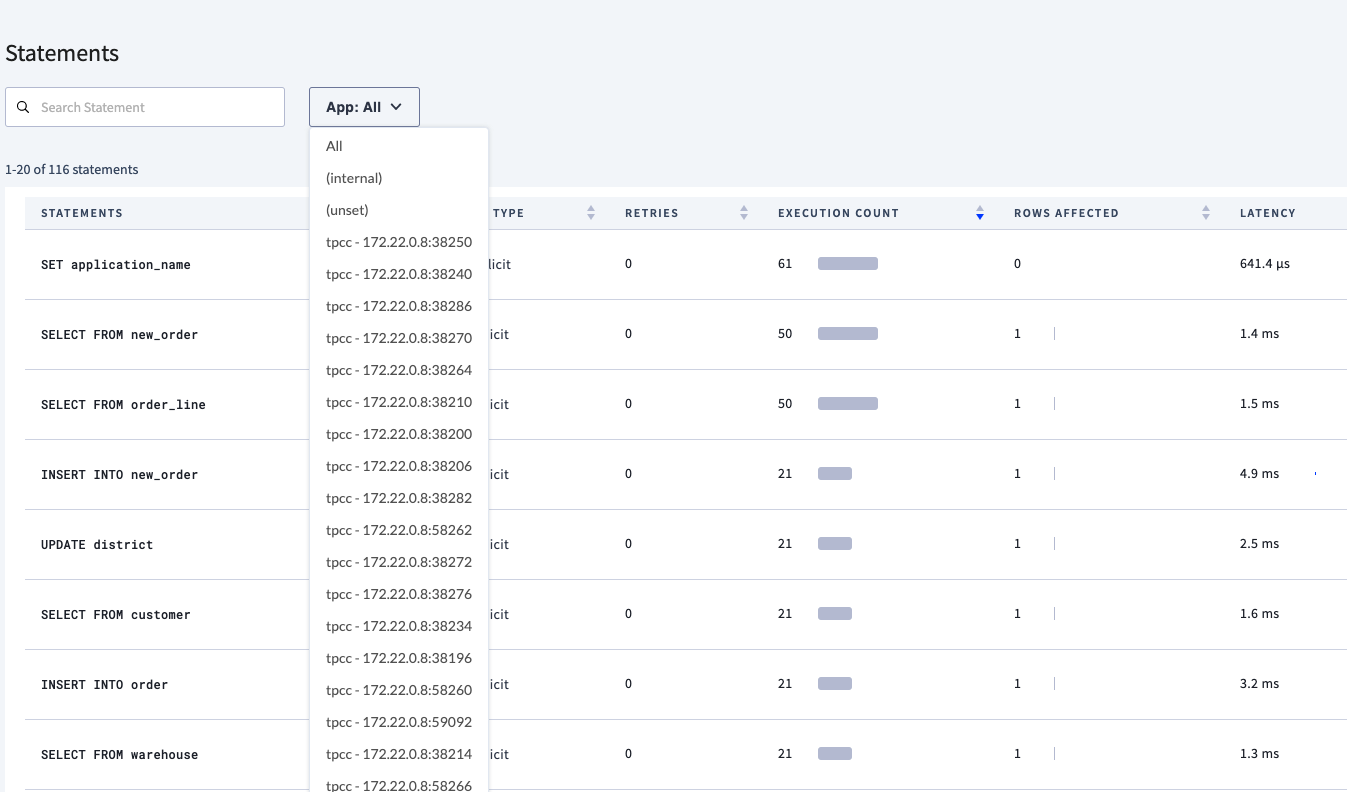
Task: Select All in app filter
Action: pos(335,146)
